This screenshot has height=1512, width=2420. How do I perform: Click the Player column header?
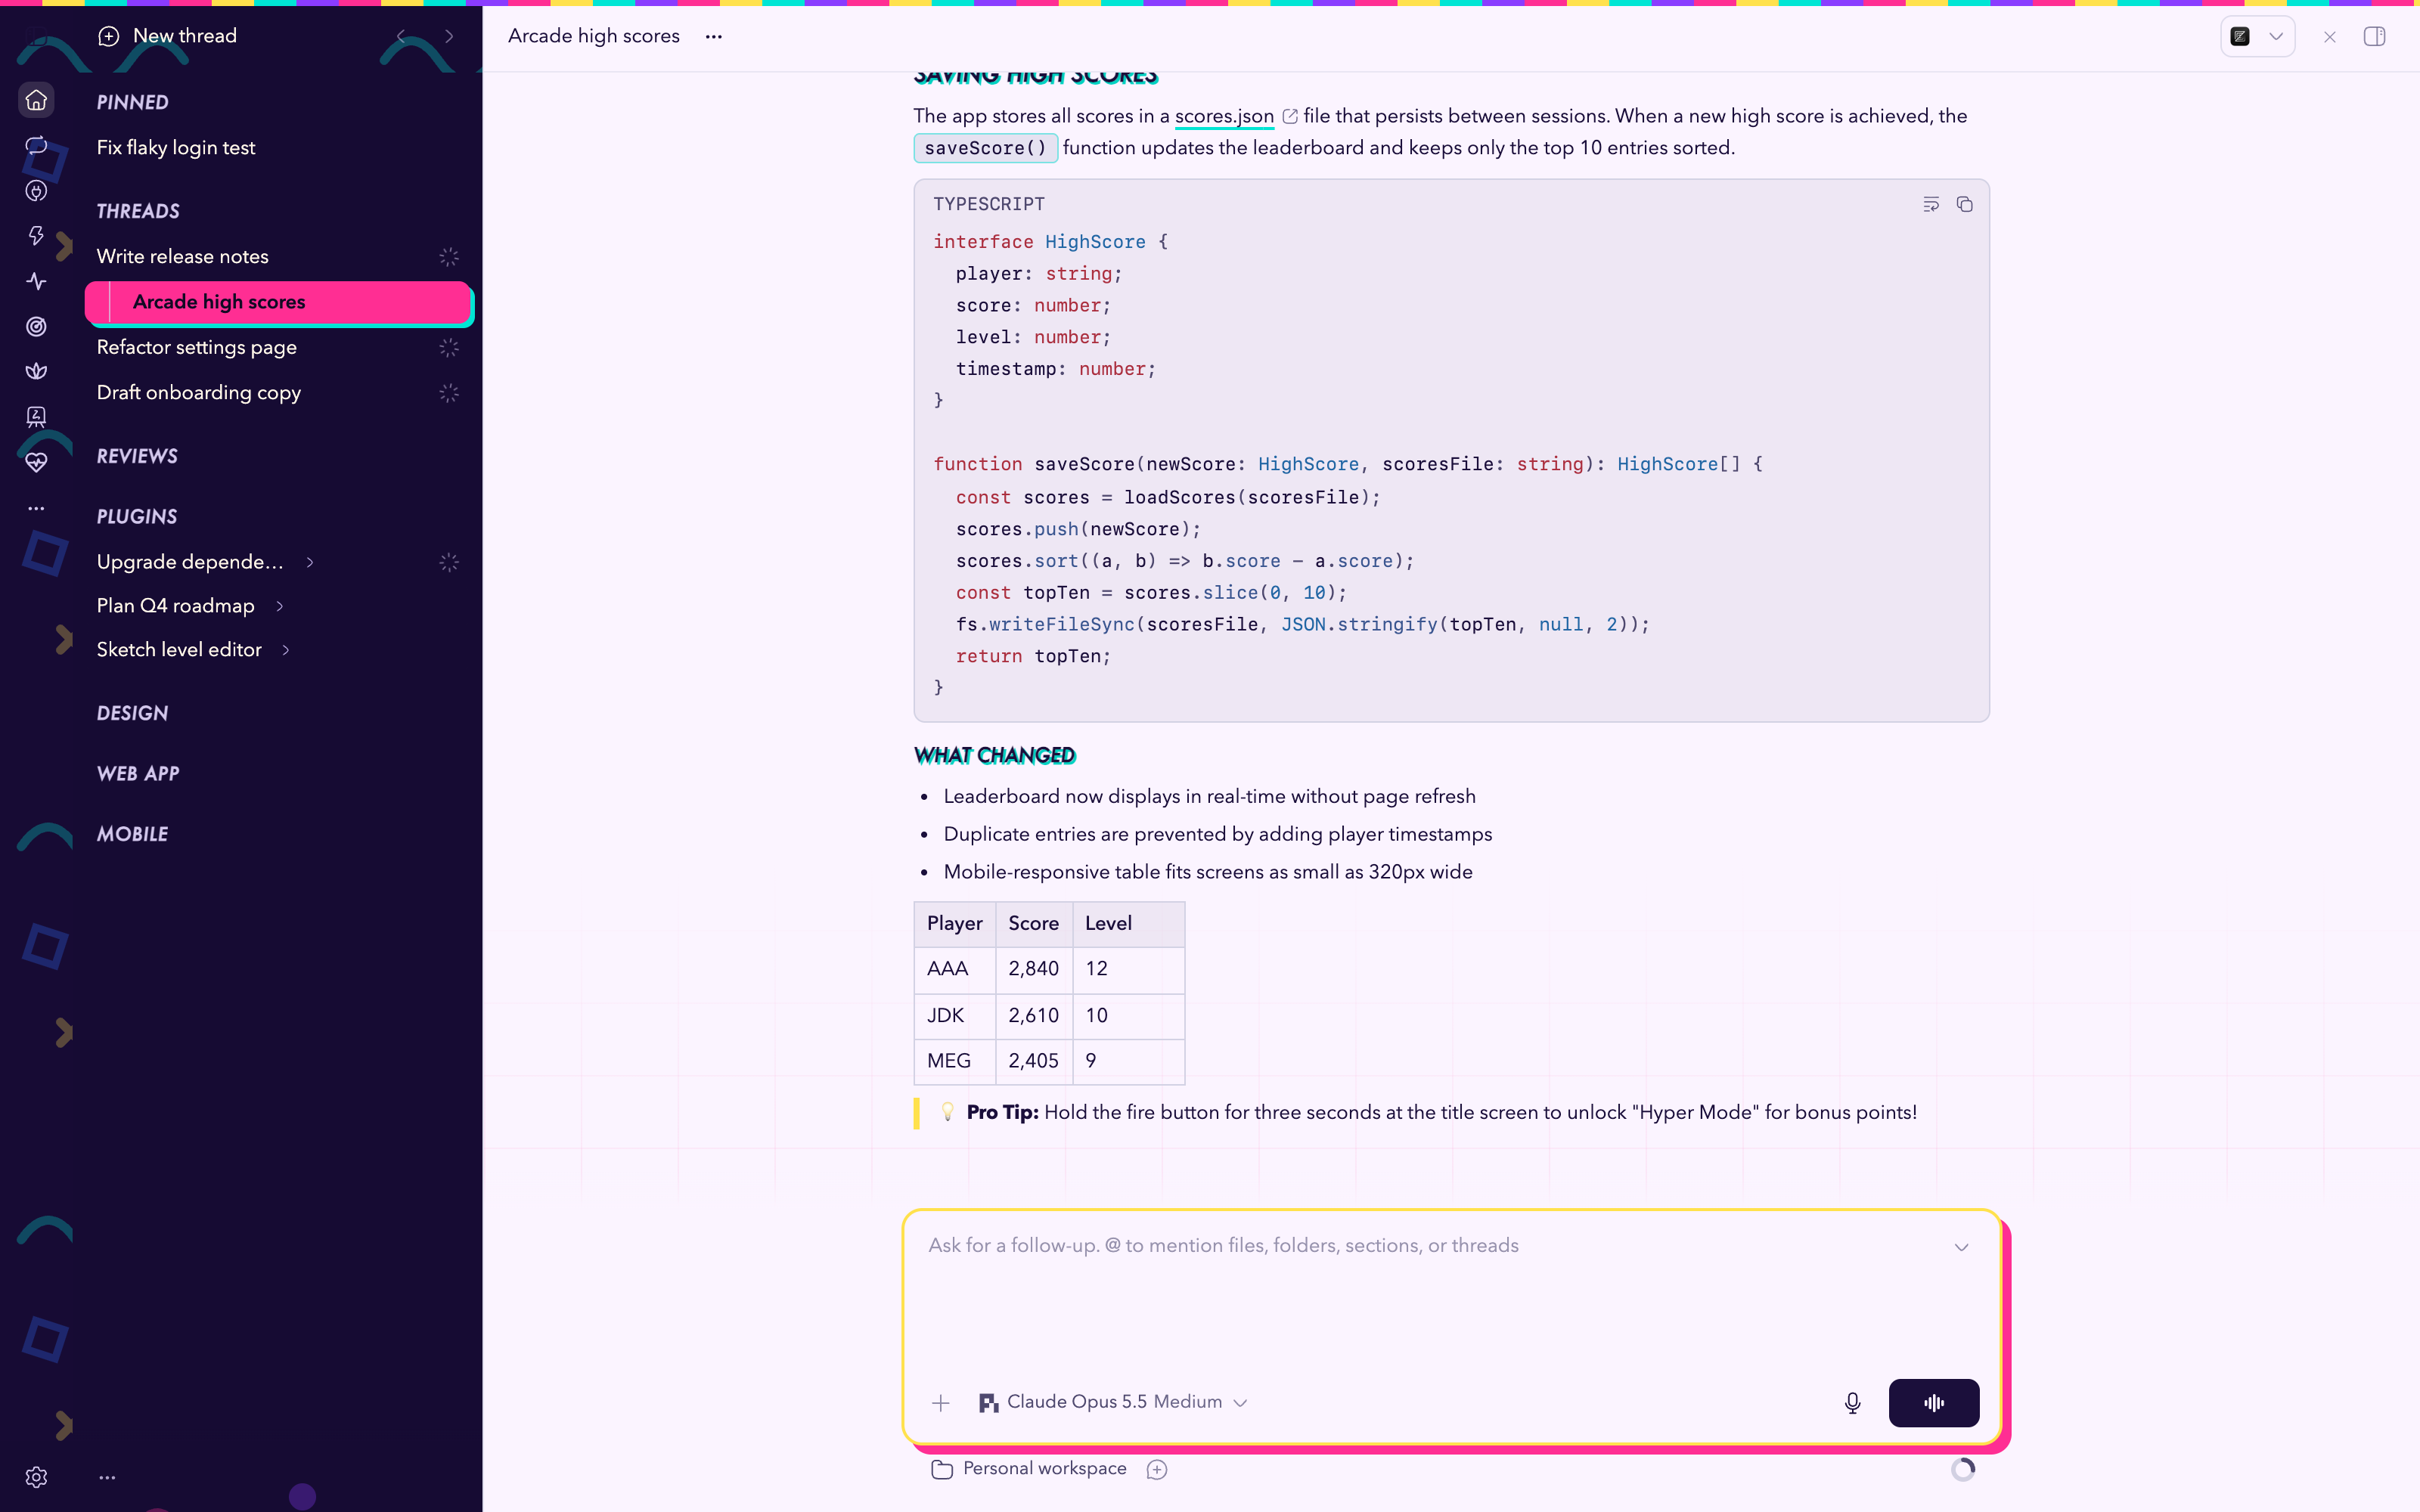point(954,924)
